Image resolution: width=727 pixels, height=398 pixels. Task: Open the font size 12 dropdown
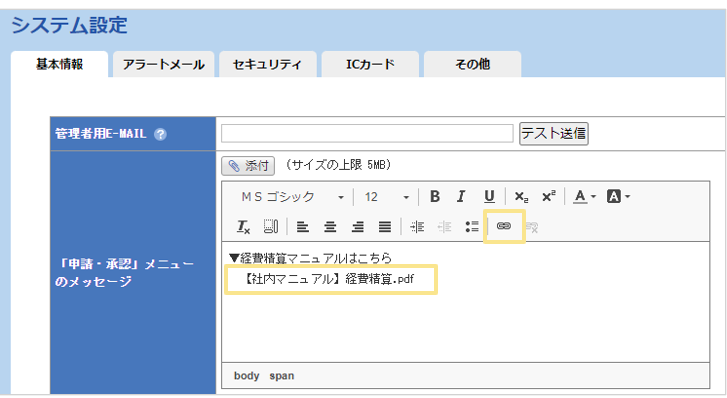coord(386,197)
